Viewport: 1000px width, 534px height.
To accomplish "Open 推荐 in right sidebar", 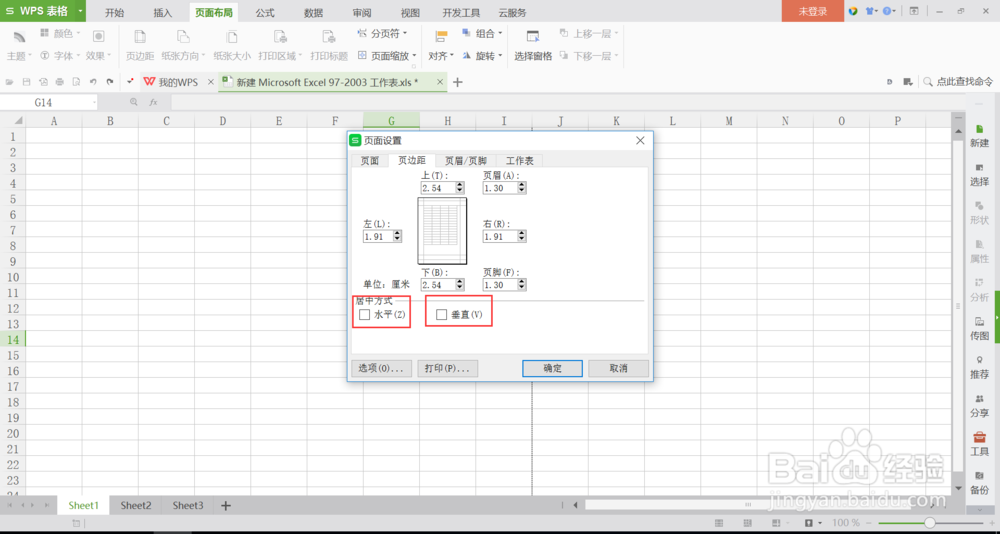I will click(x=980, y=367).
